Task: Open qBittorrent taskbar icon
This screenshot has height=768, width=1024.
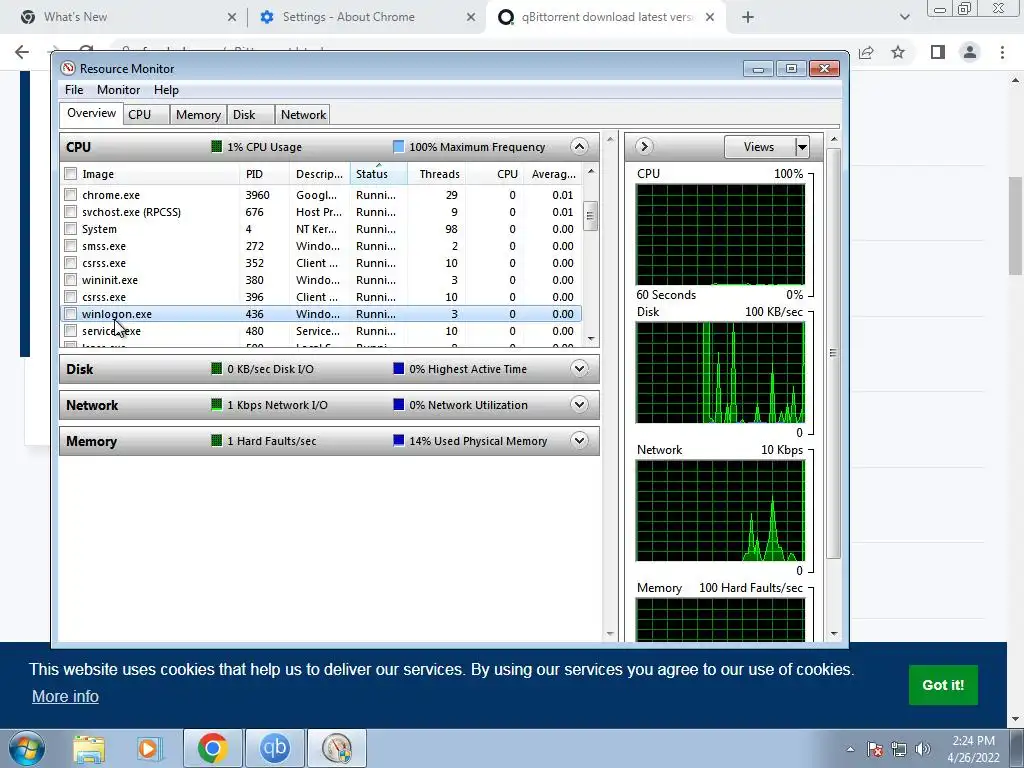Action: 274,748
